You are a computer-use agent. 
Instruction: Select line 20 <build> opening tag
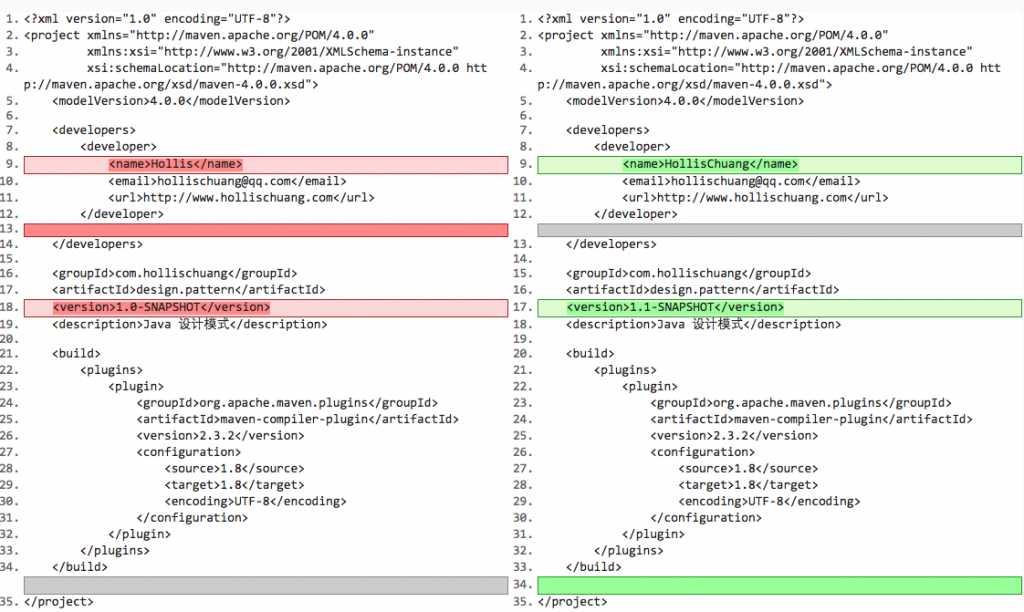tap(590, 354)
